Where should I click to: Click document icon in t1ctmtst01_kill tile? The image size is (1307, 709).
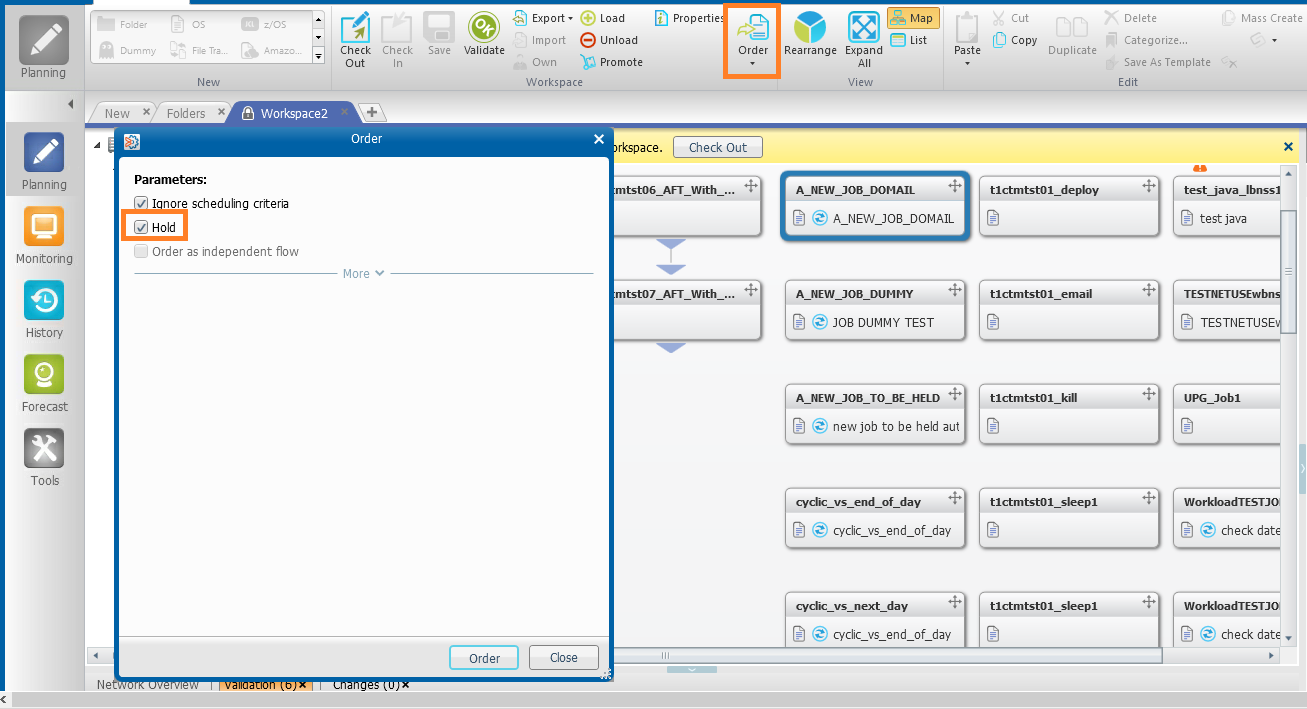tap(993, 426)
